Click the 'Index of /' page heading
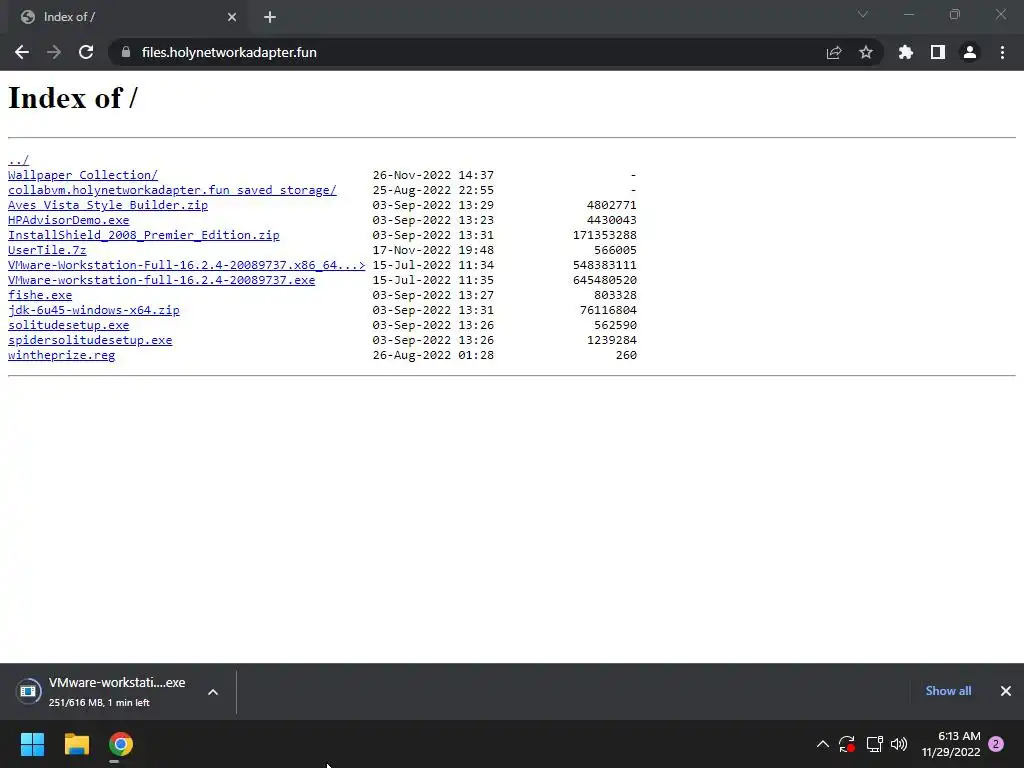This screenshot has width=1024, height=768. pos(72,98)
